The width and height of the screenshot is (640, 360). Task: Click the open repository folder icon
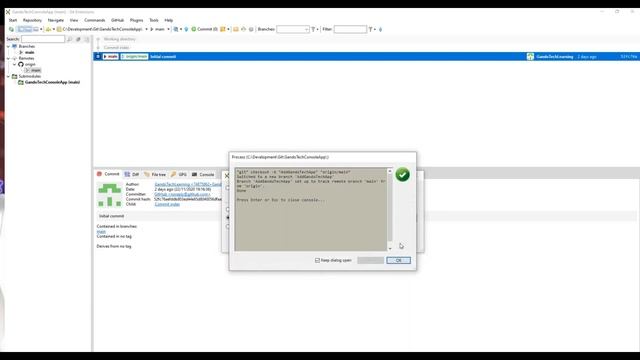48,29
